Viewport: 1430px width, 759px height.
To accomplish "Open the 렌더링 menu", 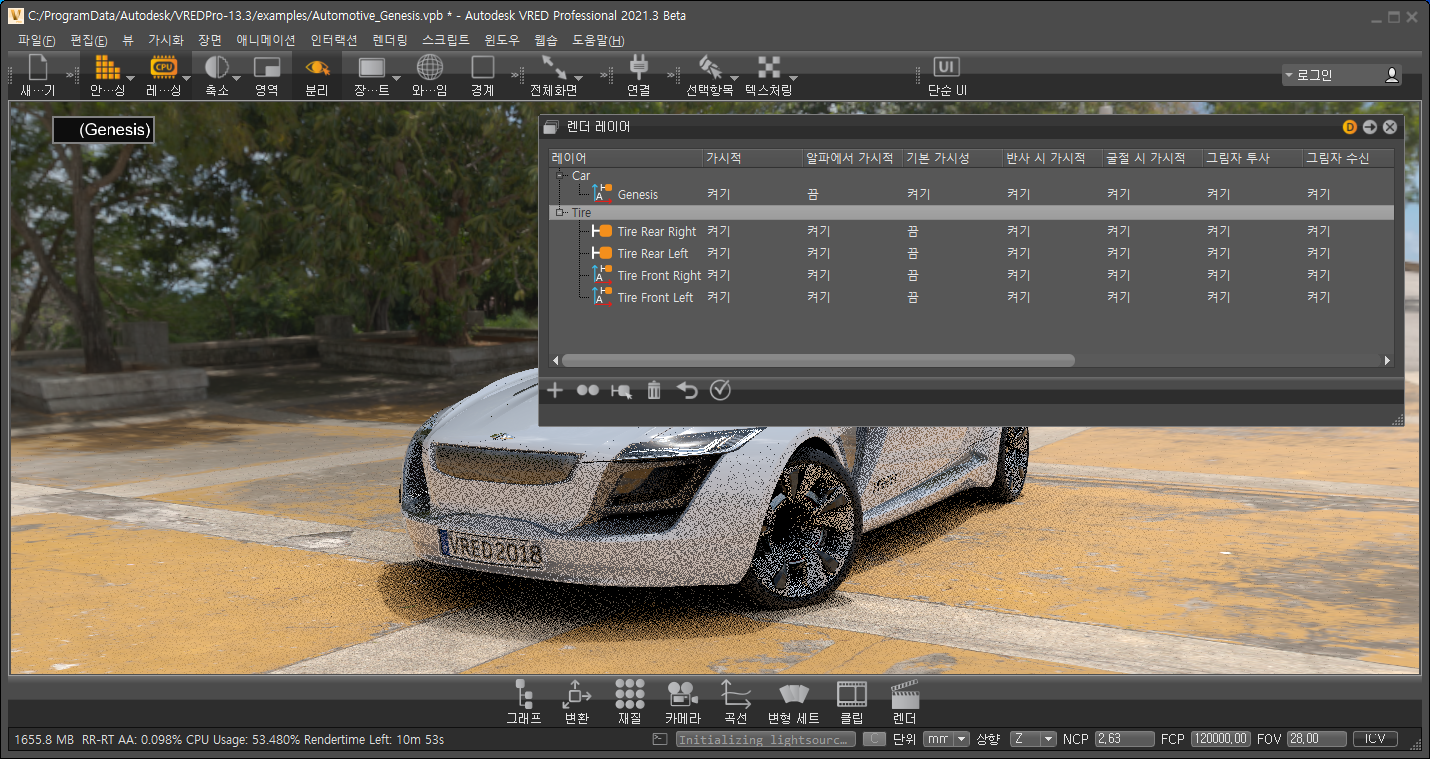I will point(389,40).
